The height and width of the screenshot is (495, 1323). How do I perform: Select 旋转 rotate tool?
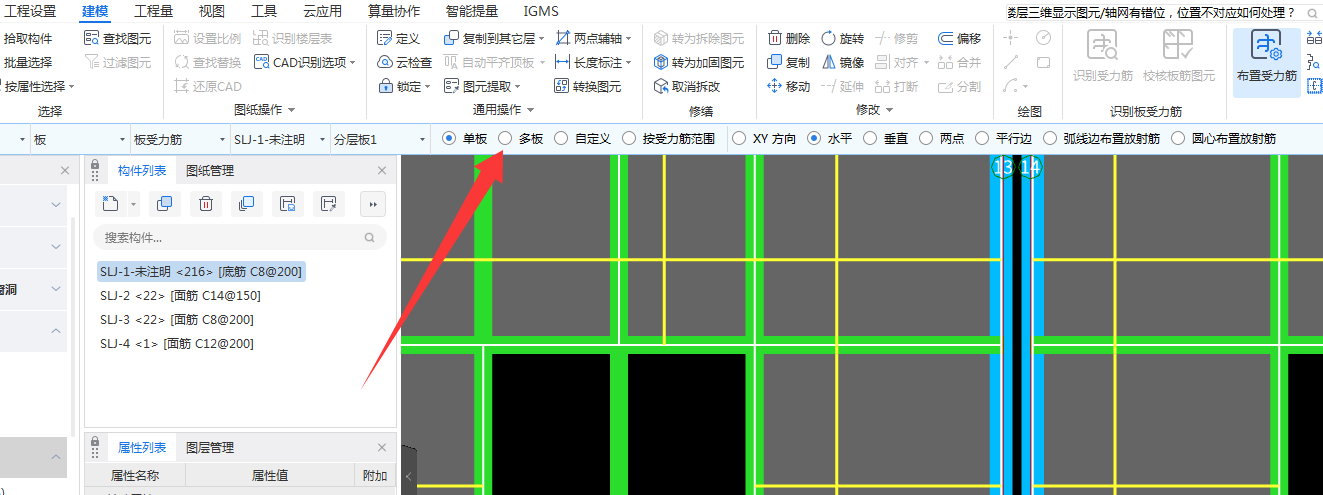click(x=842, y=38)
